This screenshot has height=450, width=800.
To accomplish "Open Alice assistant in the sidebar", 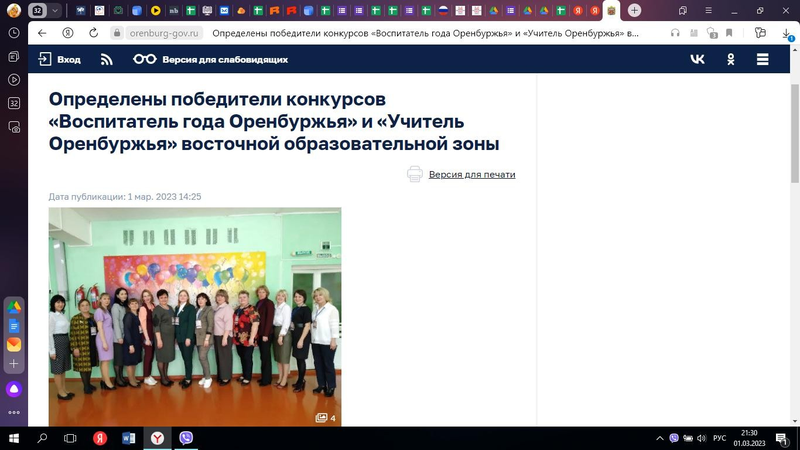I will 14,389.
